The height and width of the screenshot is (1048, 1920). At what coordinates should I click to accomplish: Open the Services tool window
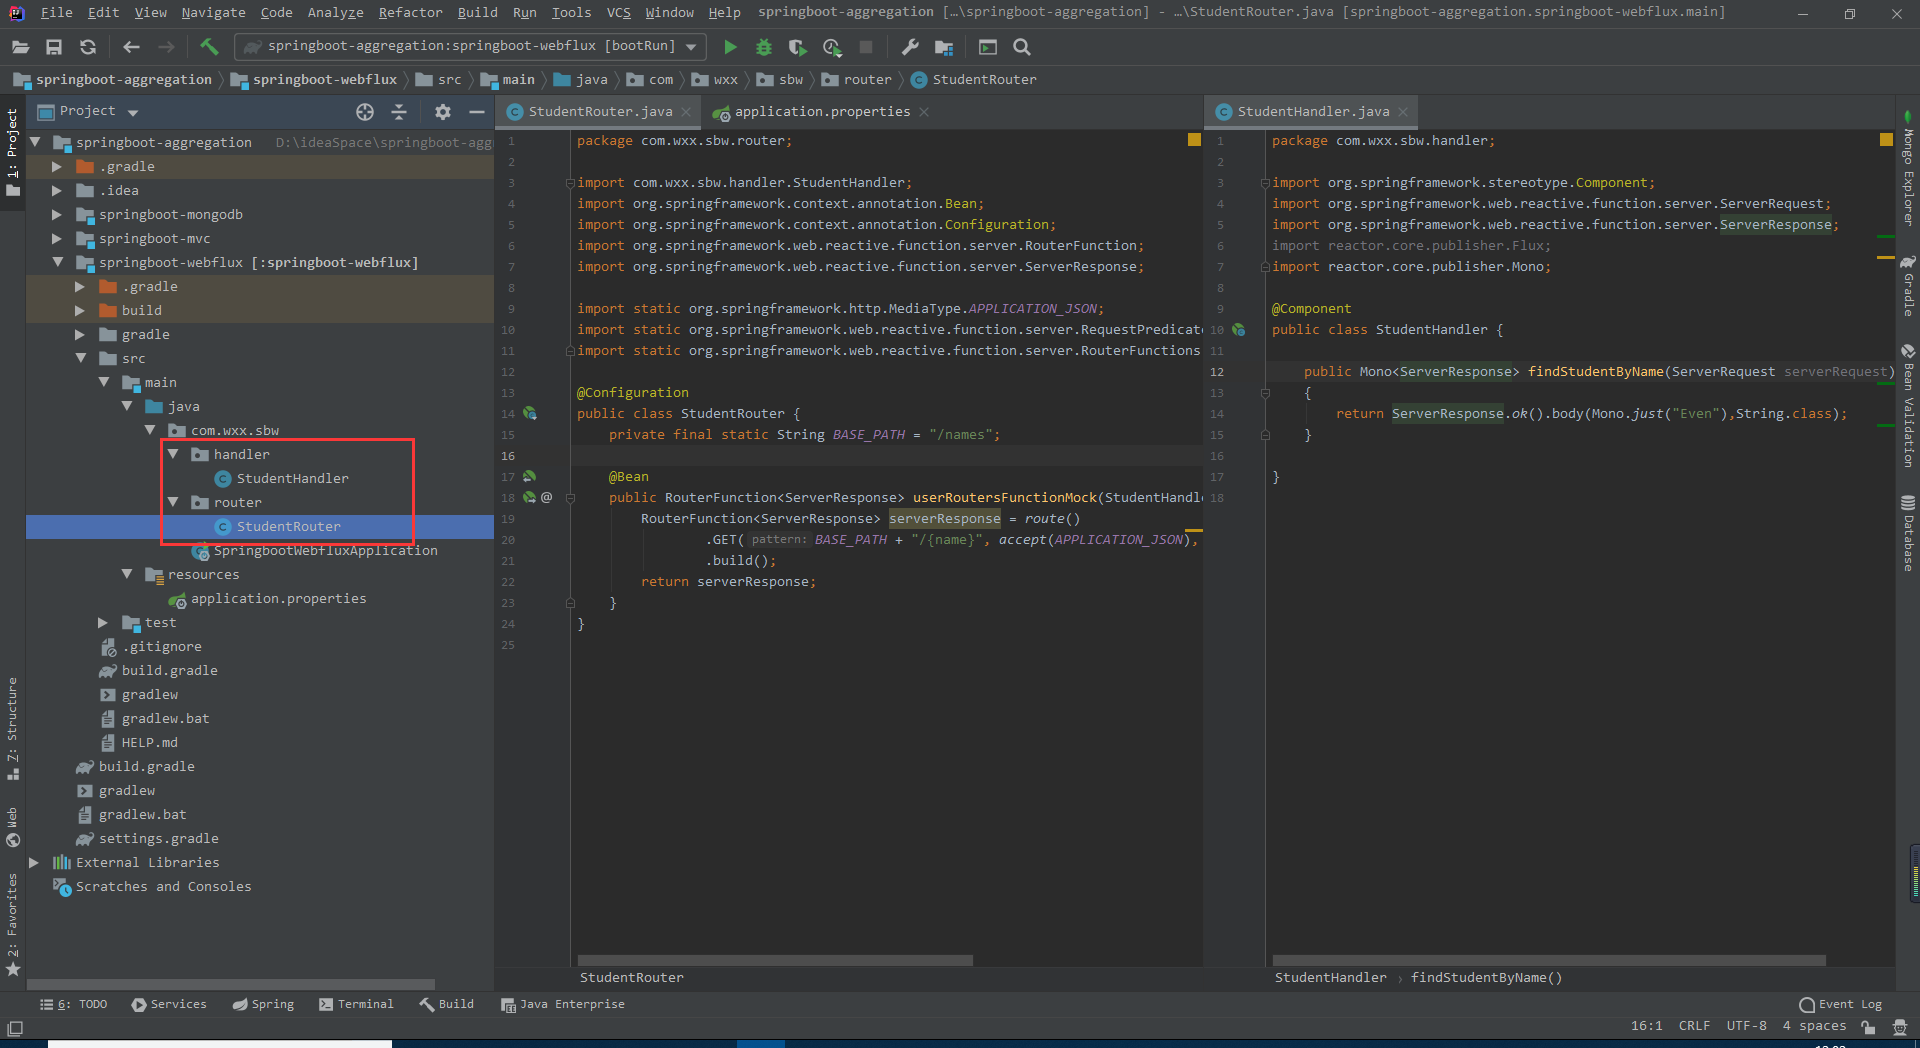tap(169, 1004)
